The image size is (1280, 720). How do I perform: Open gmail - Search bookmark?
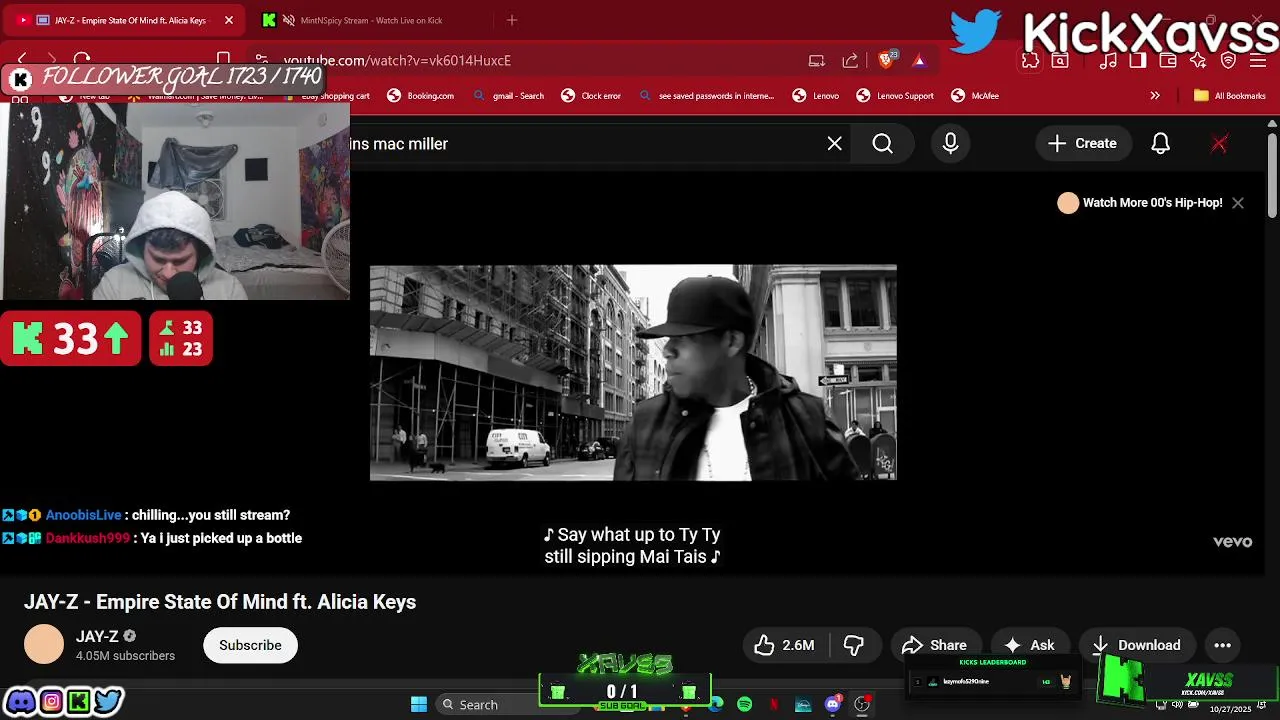pos(509,96)
